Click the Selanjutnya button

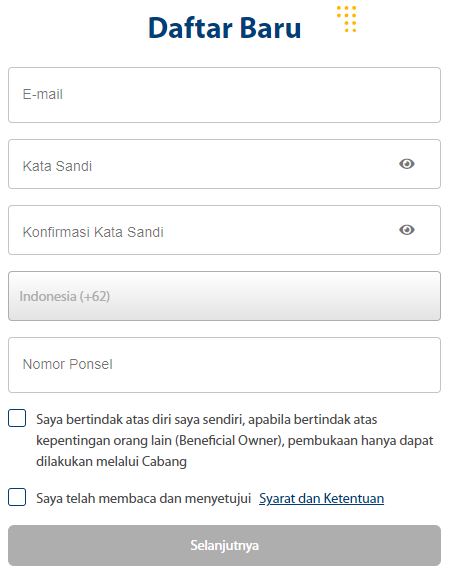(x=224, y=546)
